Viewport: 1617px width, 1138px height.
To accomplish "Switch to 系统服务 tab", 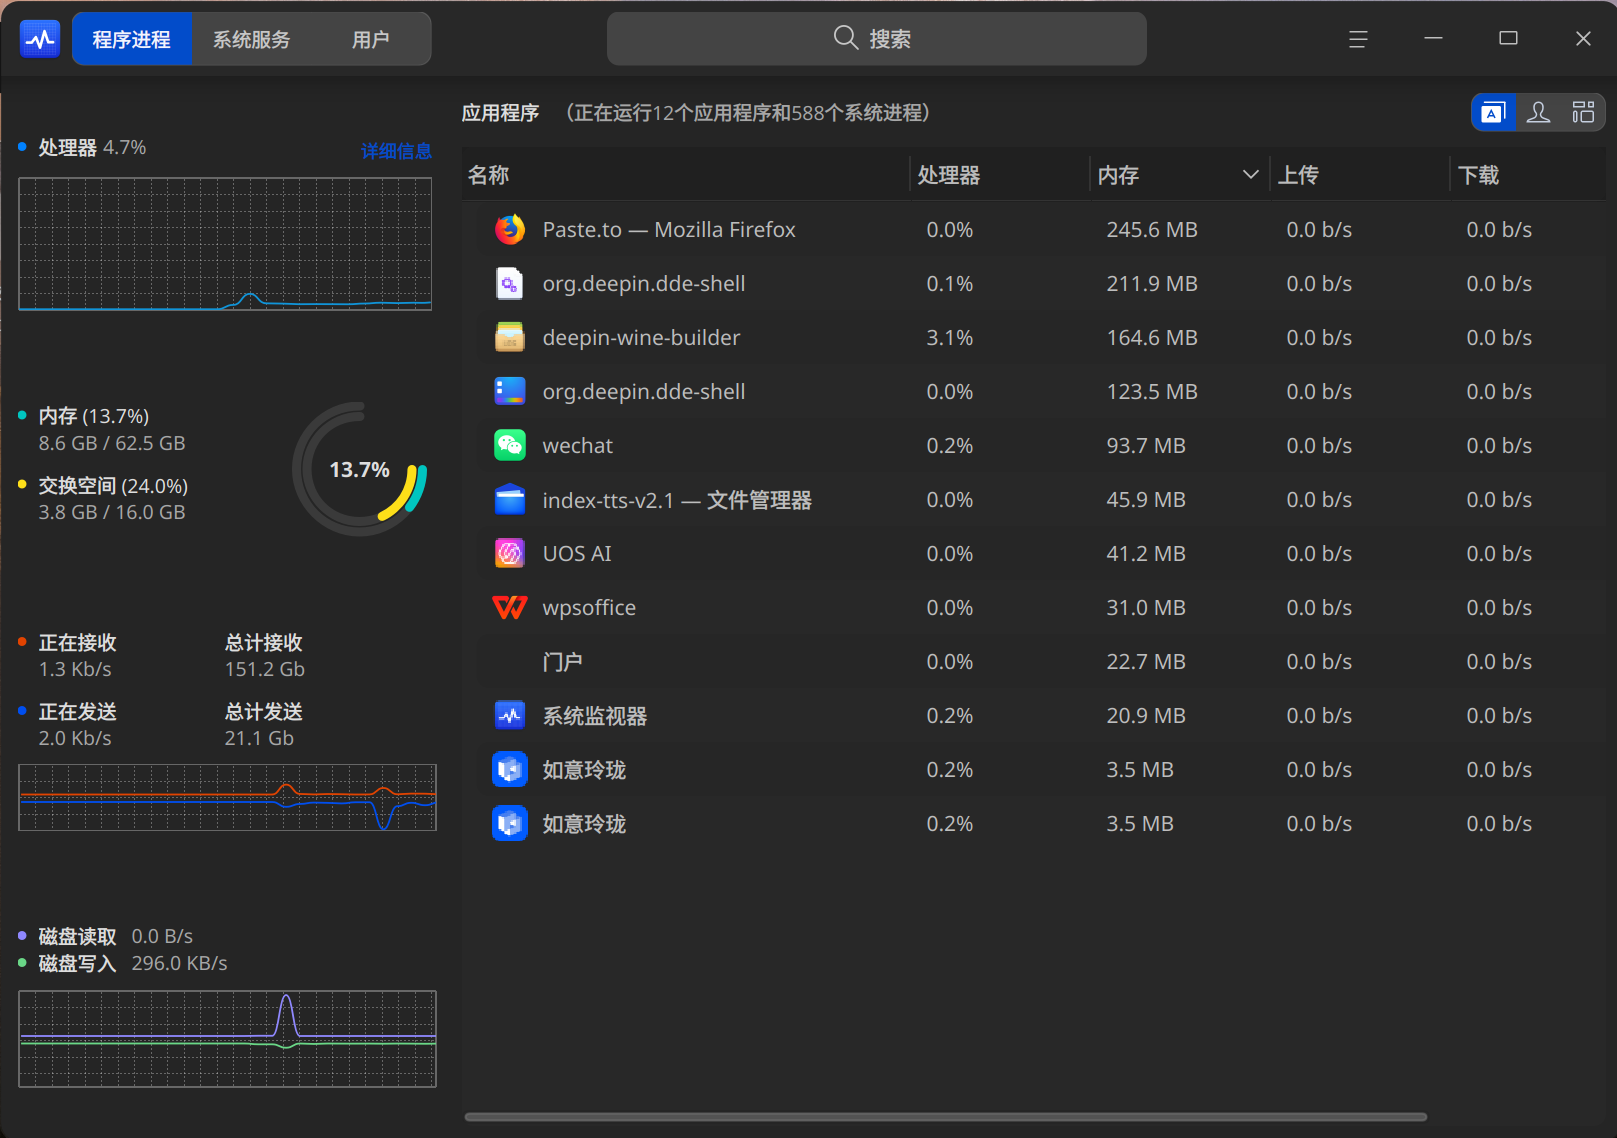I will (x=252, y=39).
